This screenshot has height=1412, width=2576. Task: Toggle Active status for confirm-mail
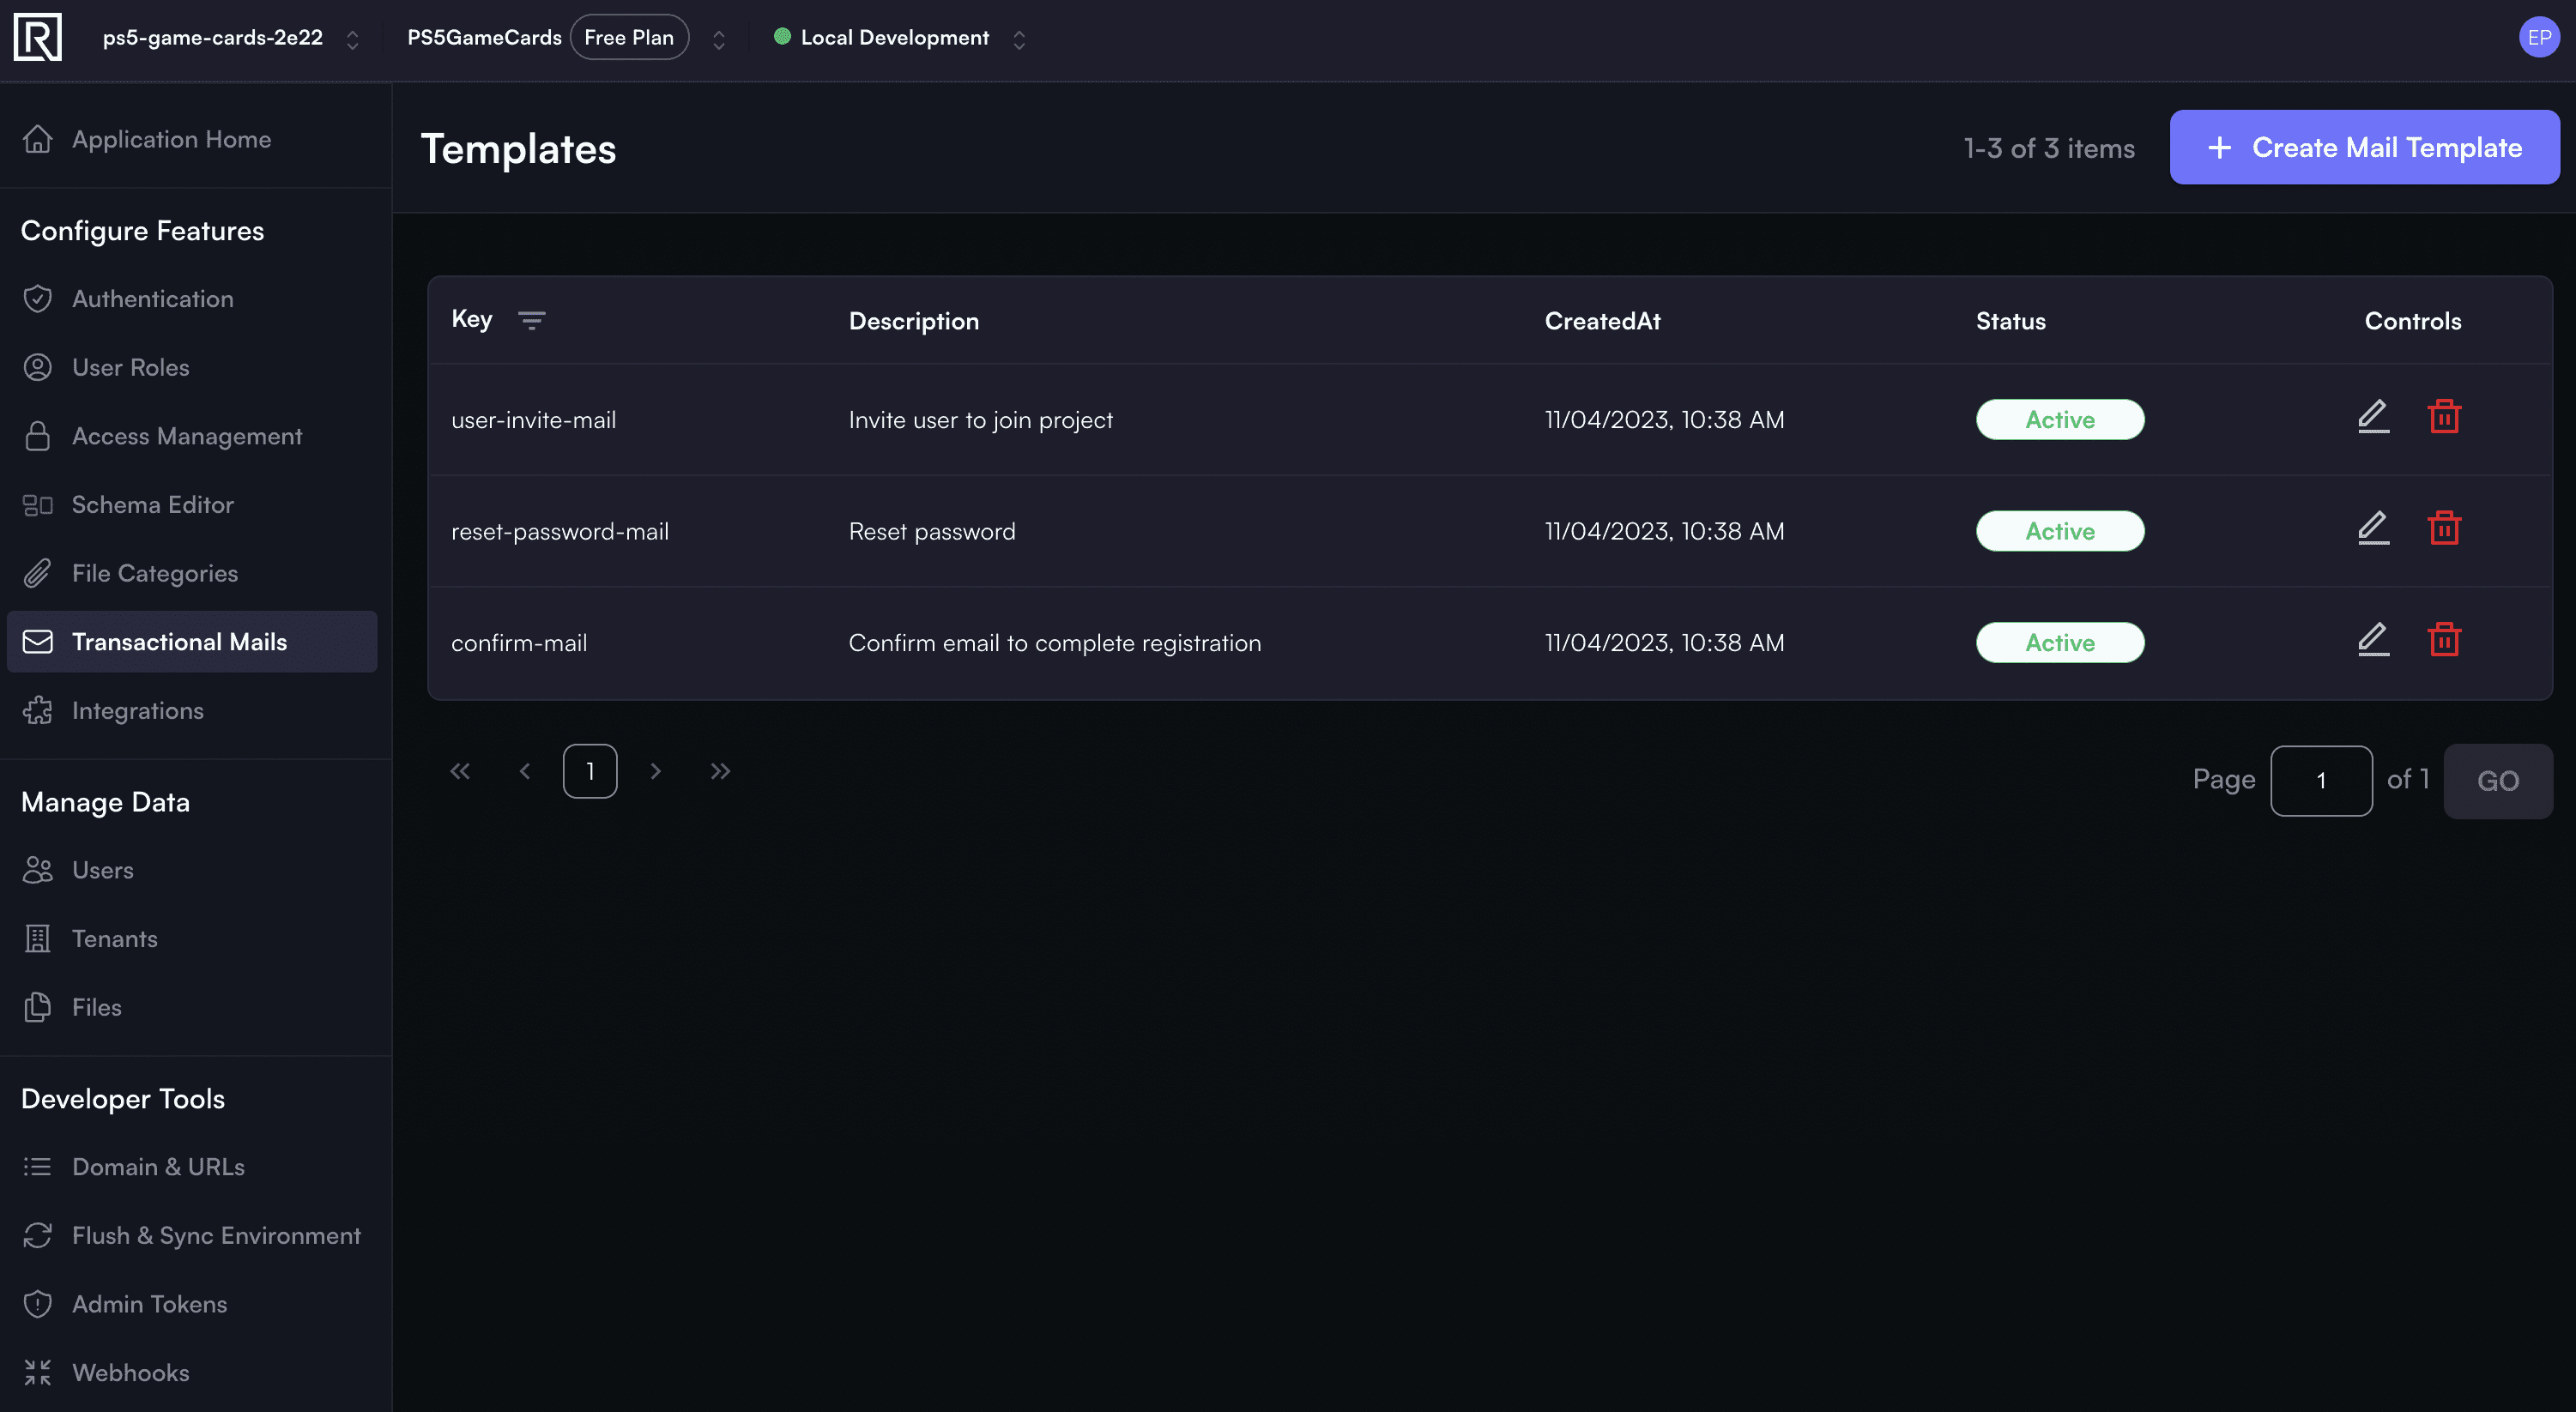tap(2059, 642)
